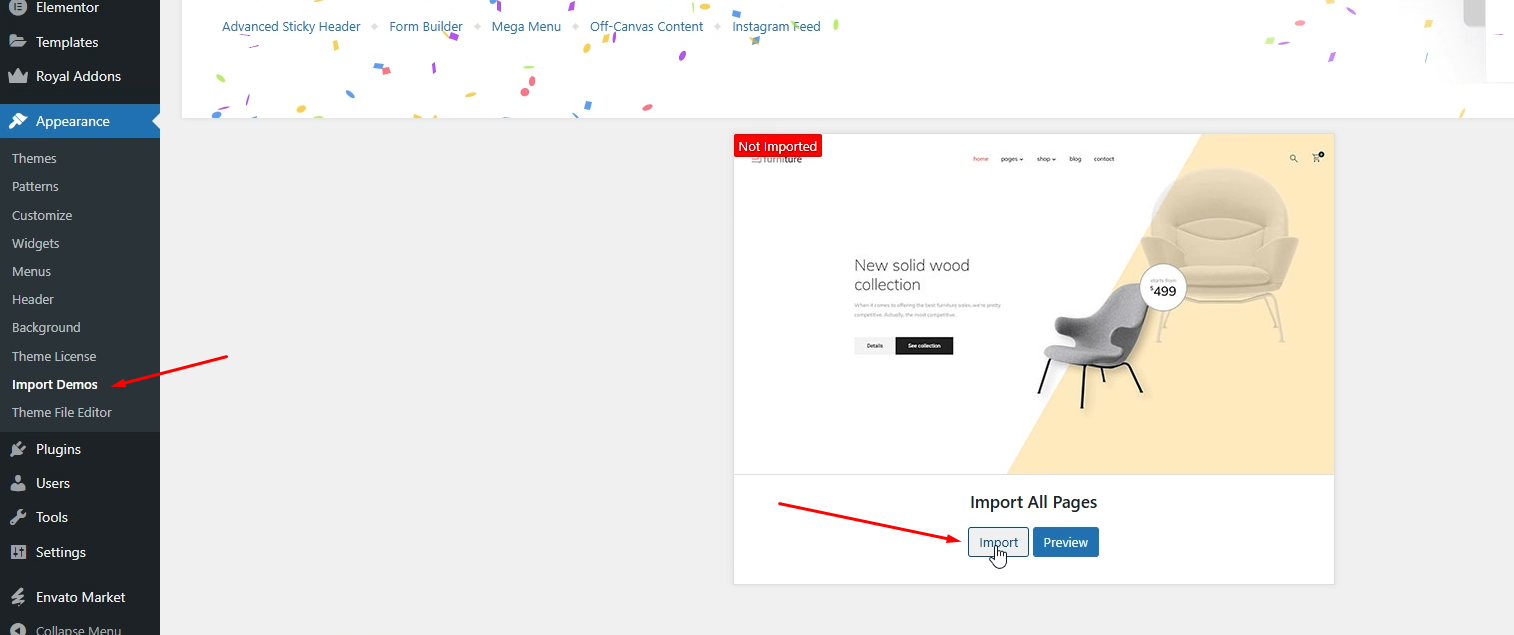Click the Royal Addons crown icon

pyautogui.click(x=16, y=76)
